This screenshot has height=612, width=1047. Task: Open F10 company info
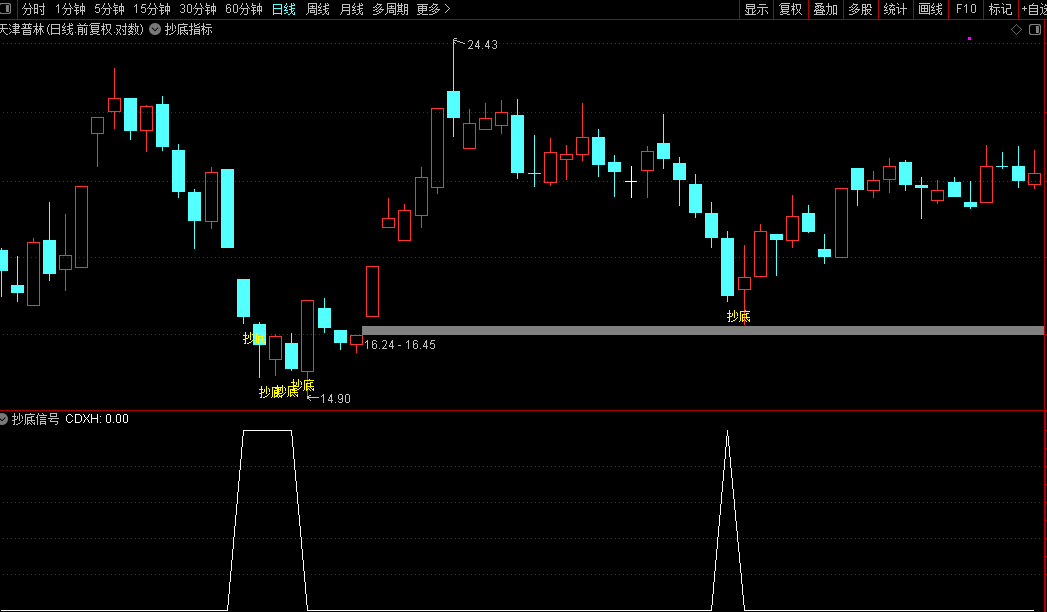click(x=966, y=9)
